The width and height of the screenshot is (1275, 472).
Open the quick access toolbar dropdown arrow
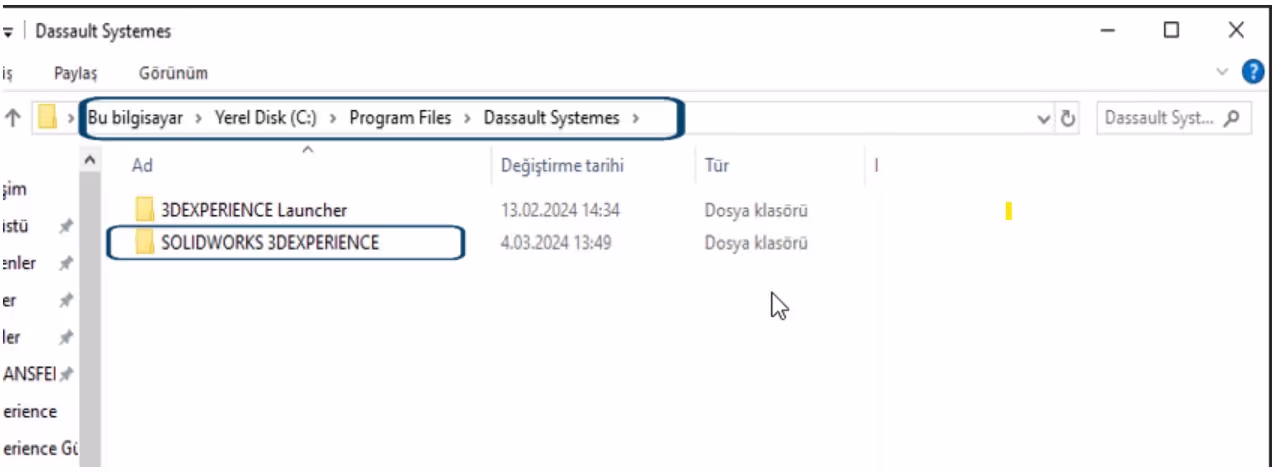pos(9,31)
